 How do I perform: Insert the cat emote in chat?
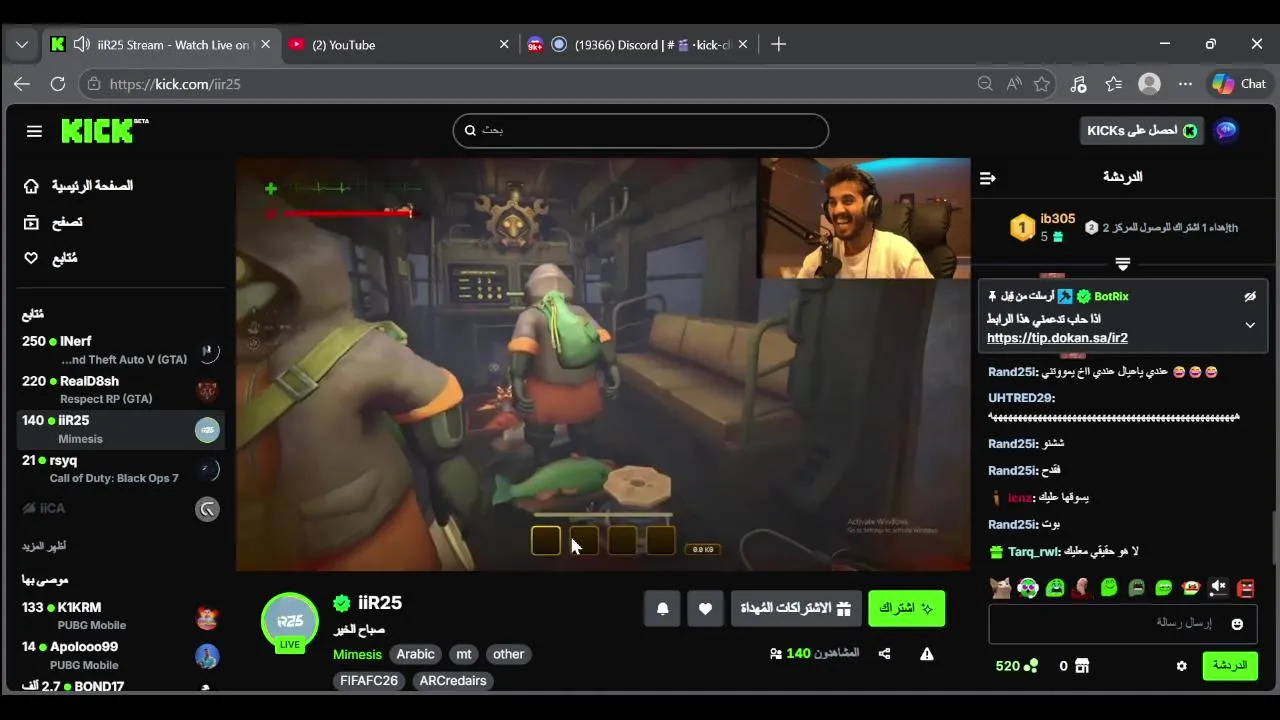pyautogui.click(x=1000, y=588)
